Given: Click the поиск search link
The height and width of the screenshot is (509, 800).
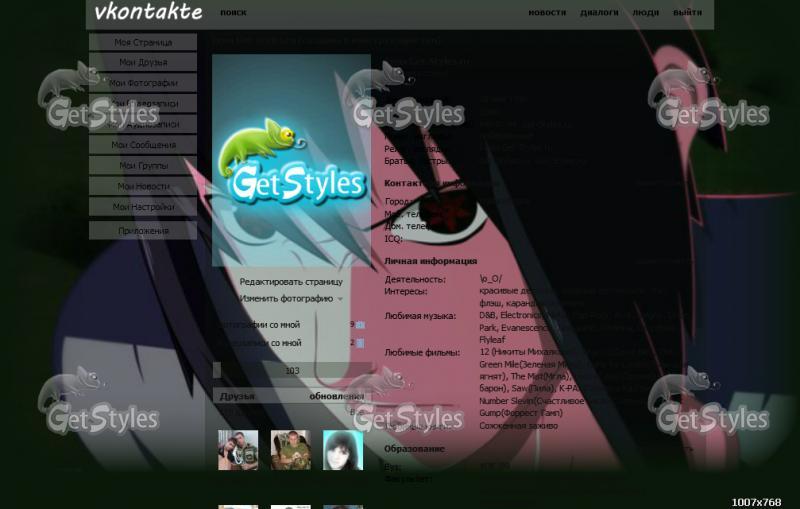Looking at the screenshot, I should click(x=233, y=13).
